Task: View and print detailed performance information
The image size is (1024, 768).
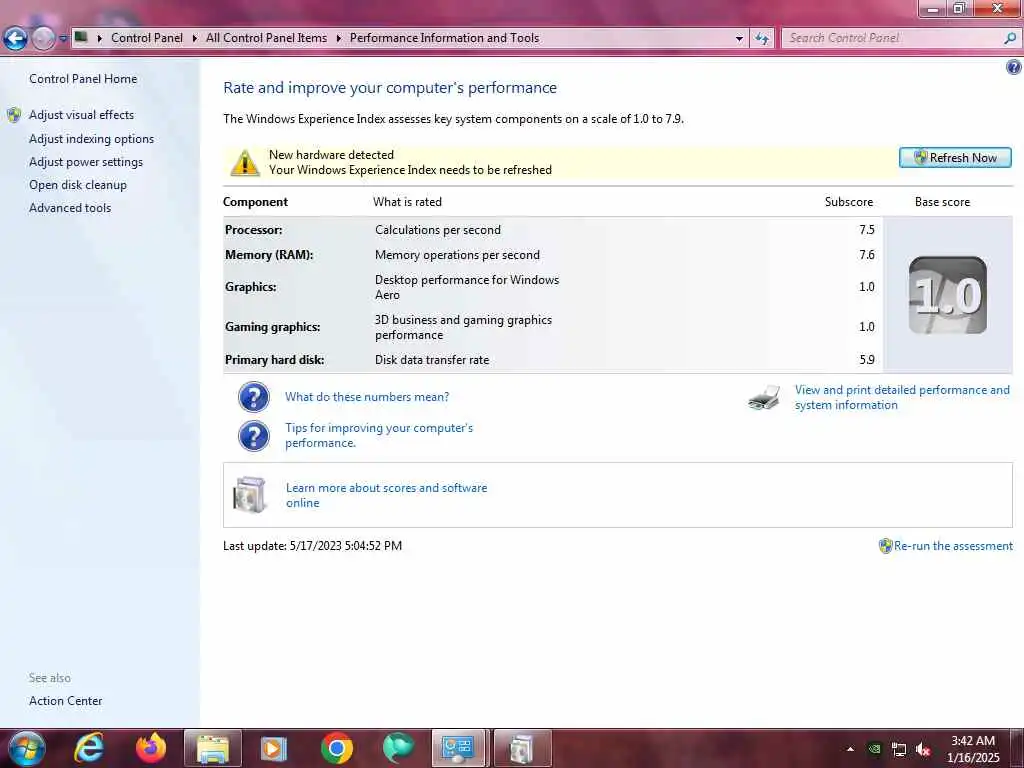Action: pos(902,397)
